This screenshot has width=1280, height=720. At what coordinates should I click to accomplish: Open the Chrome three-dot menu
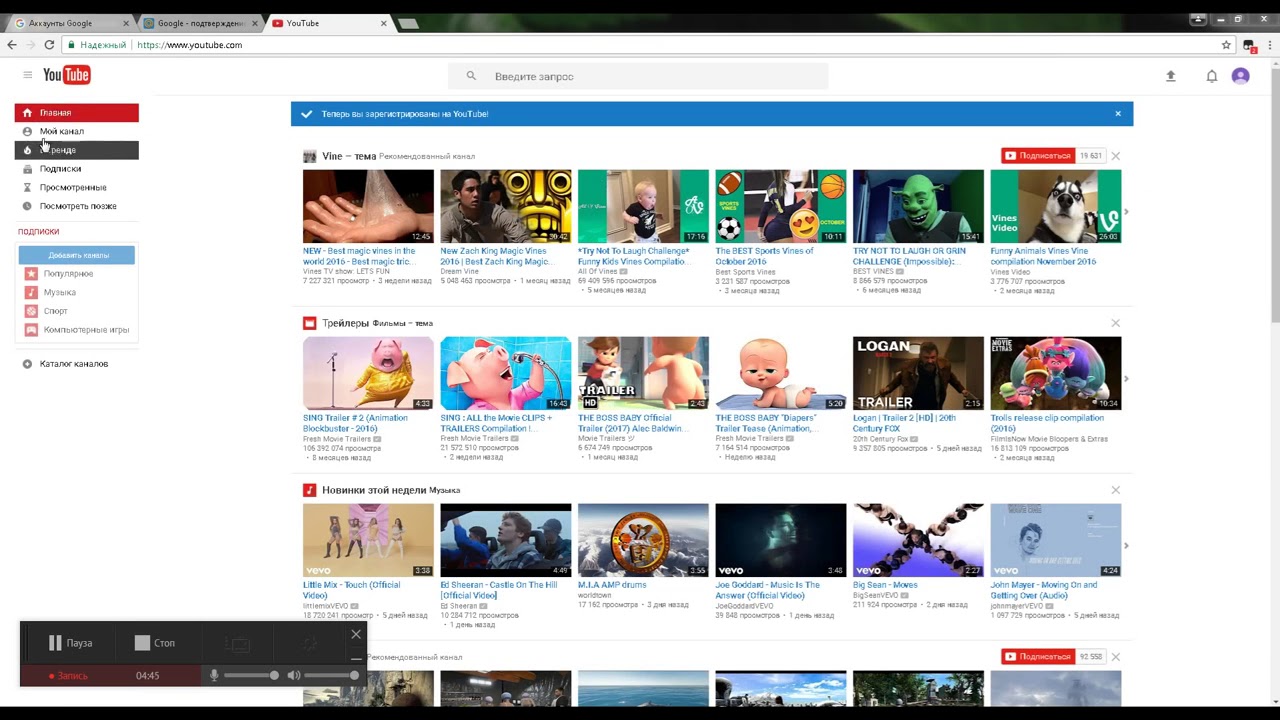1268,45
